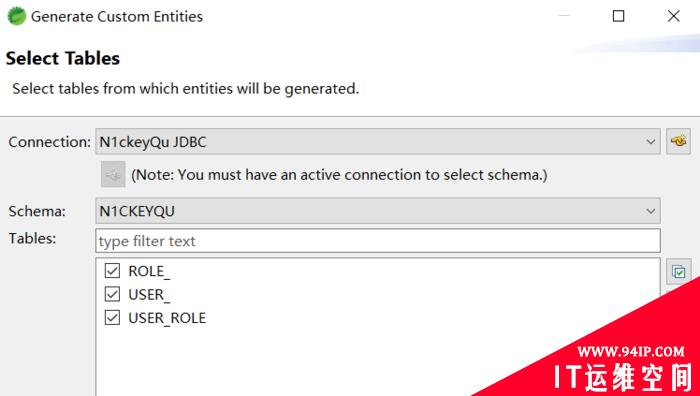This screenshot has width=700, height=396.
Task: Deselect the USER_ROLE table checkbox
Action: pyautogui.click(x=112, y=317)
